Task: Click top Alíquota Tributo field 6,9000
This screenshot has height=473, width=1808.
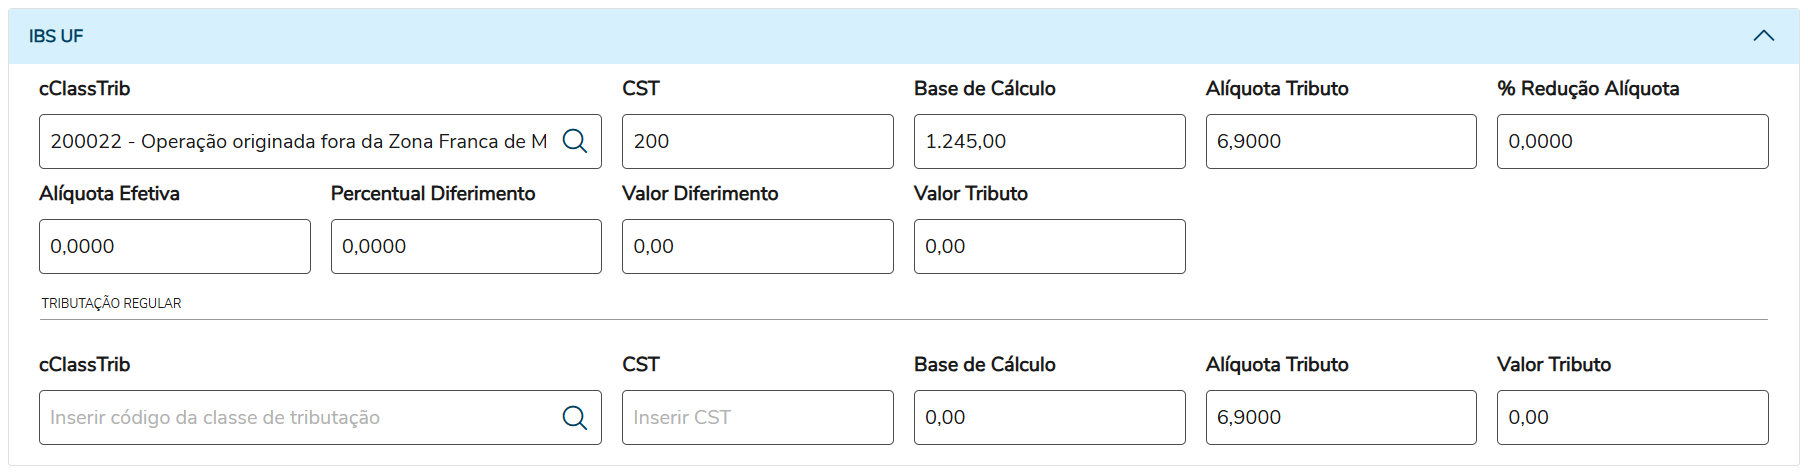Action: [1340, 141]
